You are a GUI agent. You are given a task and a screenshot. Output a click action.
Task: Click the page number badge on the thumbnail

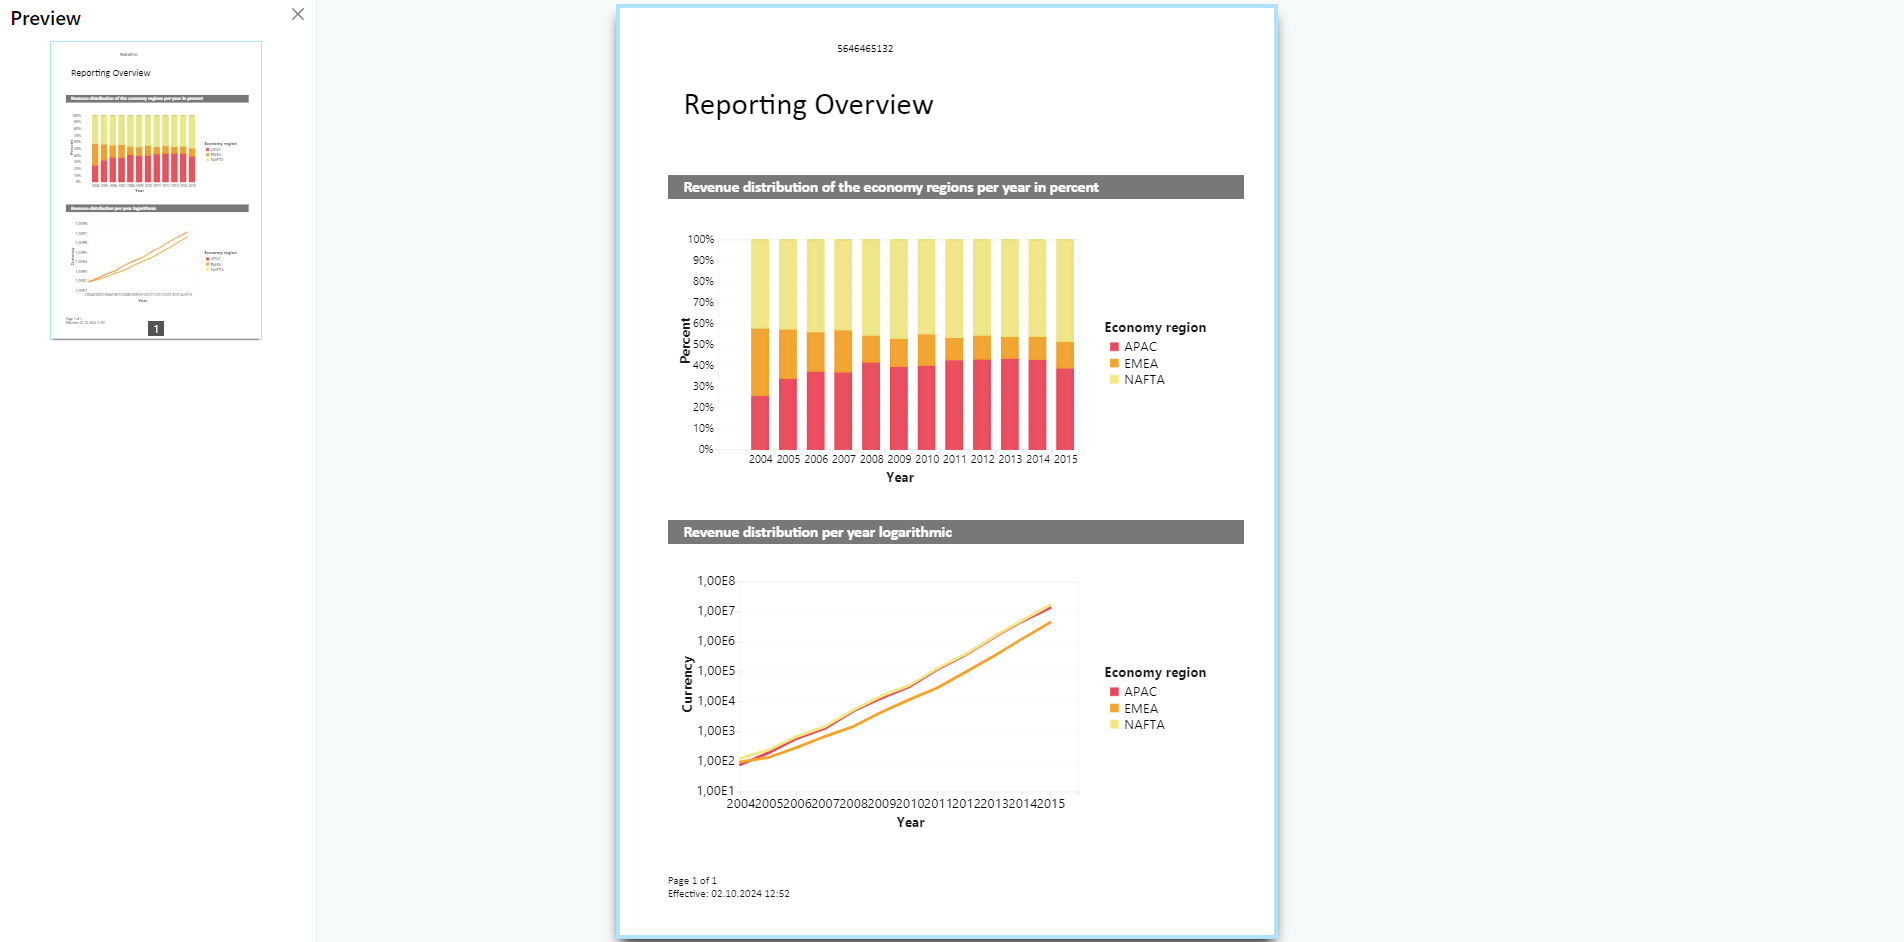(x=156, y=329)
